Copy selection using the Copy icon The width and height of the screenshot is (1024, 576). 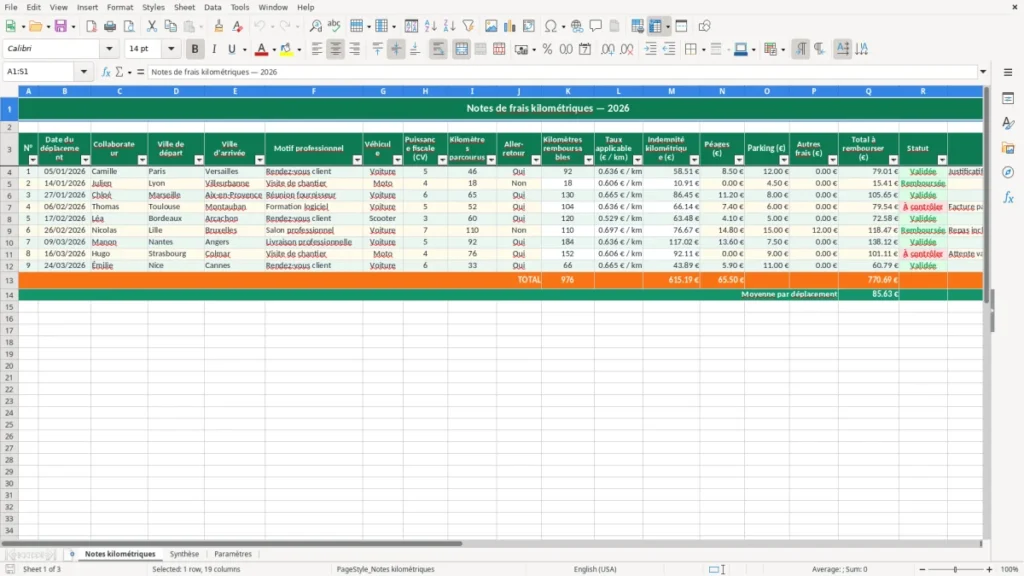pos(170,26)
